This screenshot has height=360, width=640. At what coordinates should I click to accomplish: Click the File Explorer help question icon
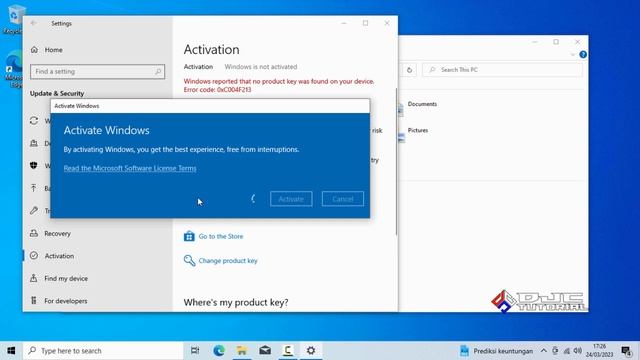click(583, 54)
